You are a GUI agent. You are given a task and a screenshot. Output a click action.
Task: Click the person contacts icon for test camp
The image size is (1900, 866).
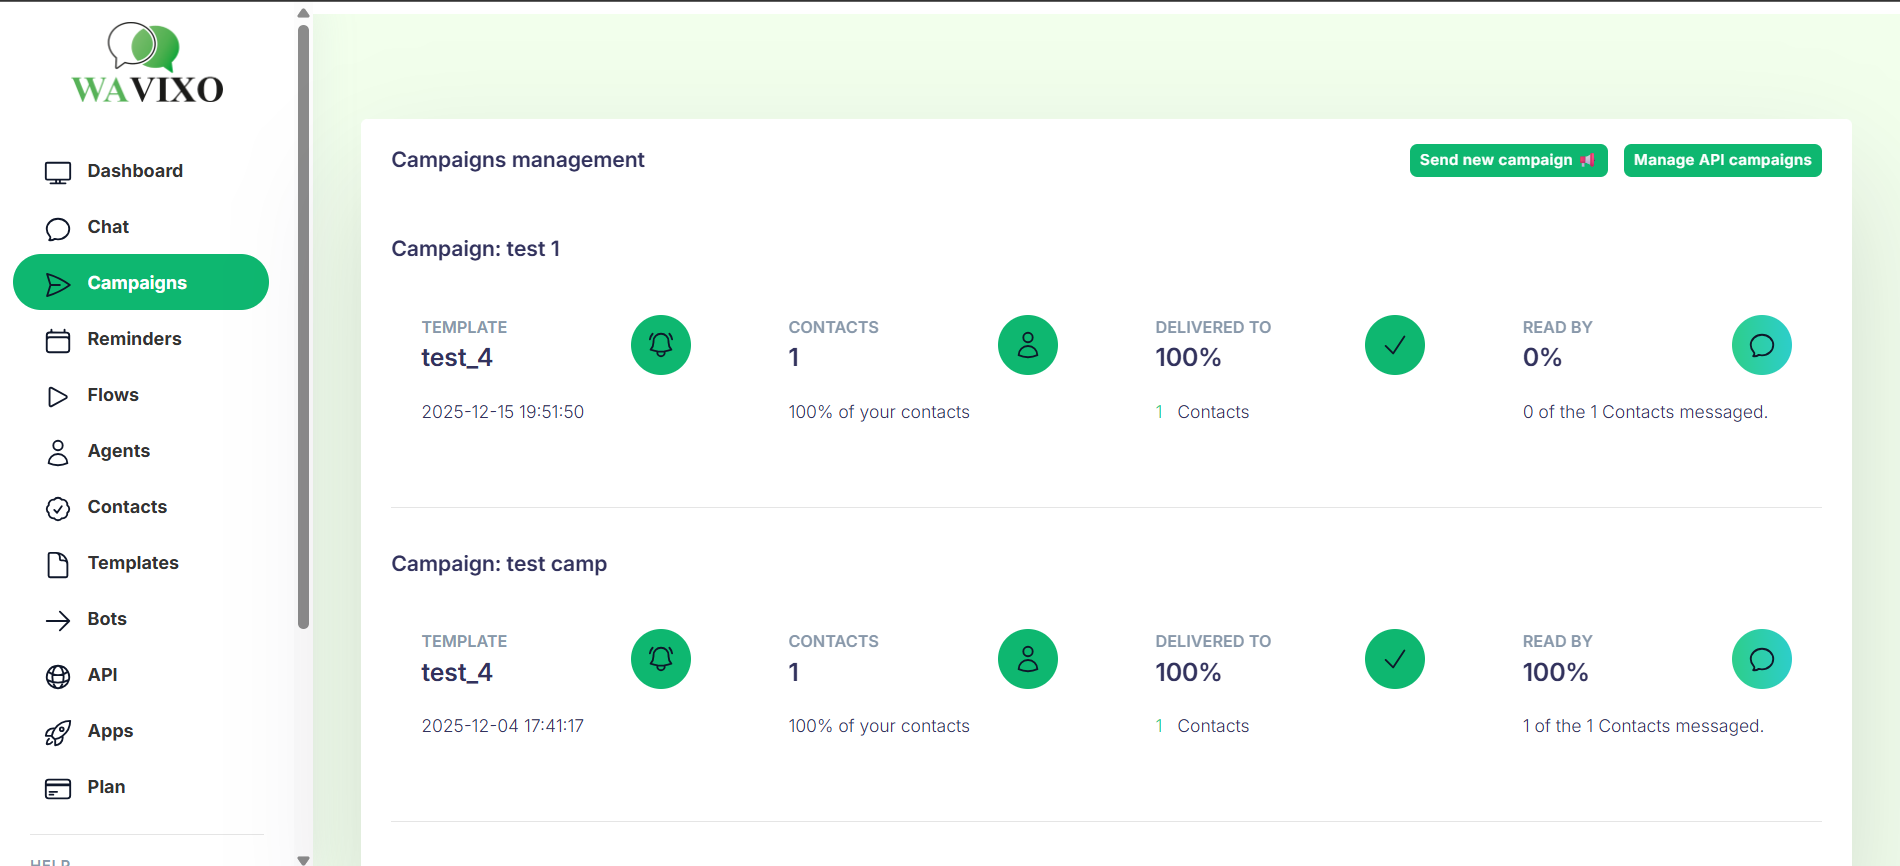click(x=1027, y=659)
